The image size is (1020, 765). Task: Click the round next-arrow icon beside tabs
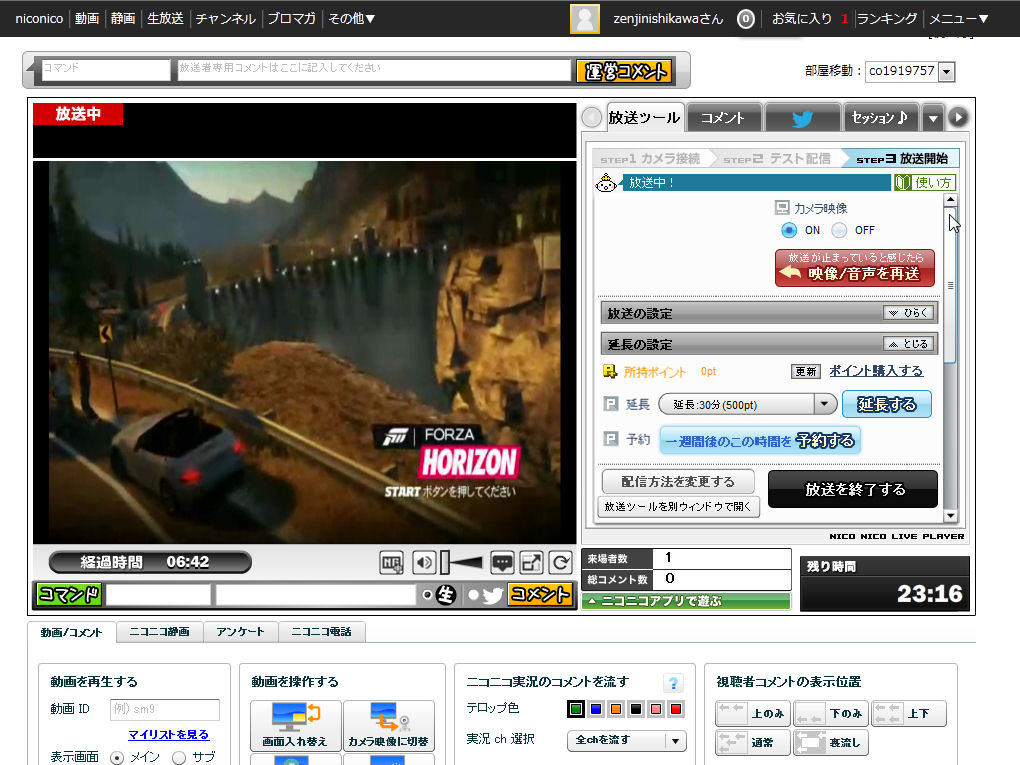[x=958, y=117]
